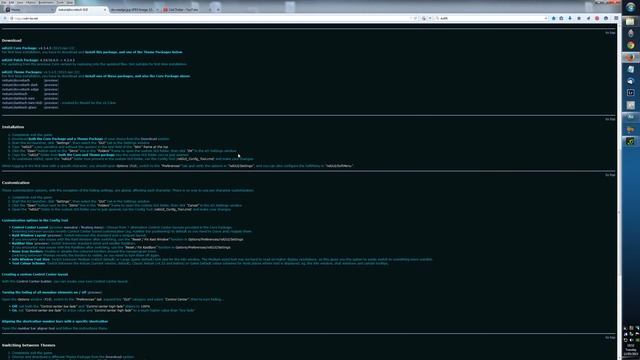Open the Bookmarks menu
Screen dimensions: 640x360
click(x=46, y=2)
